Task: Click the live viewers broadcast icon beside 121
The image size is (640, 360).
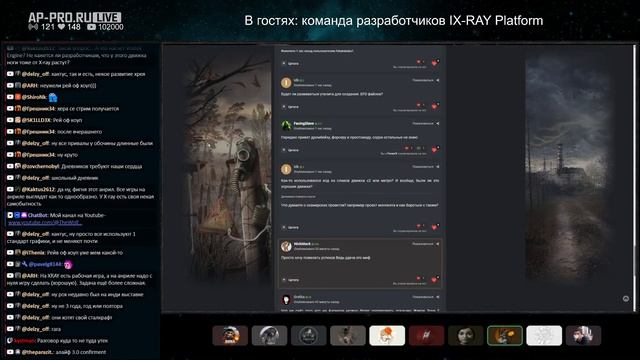Action: (x=33, y=27)
